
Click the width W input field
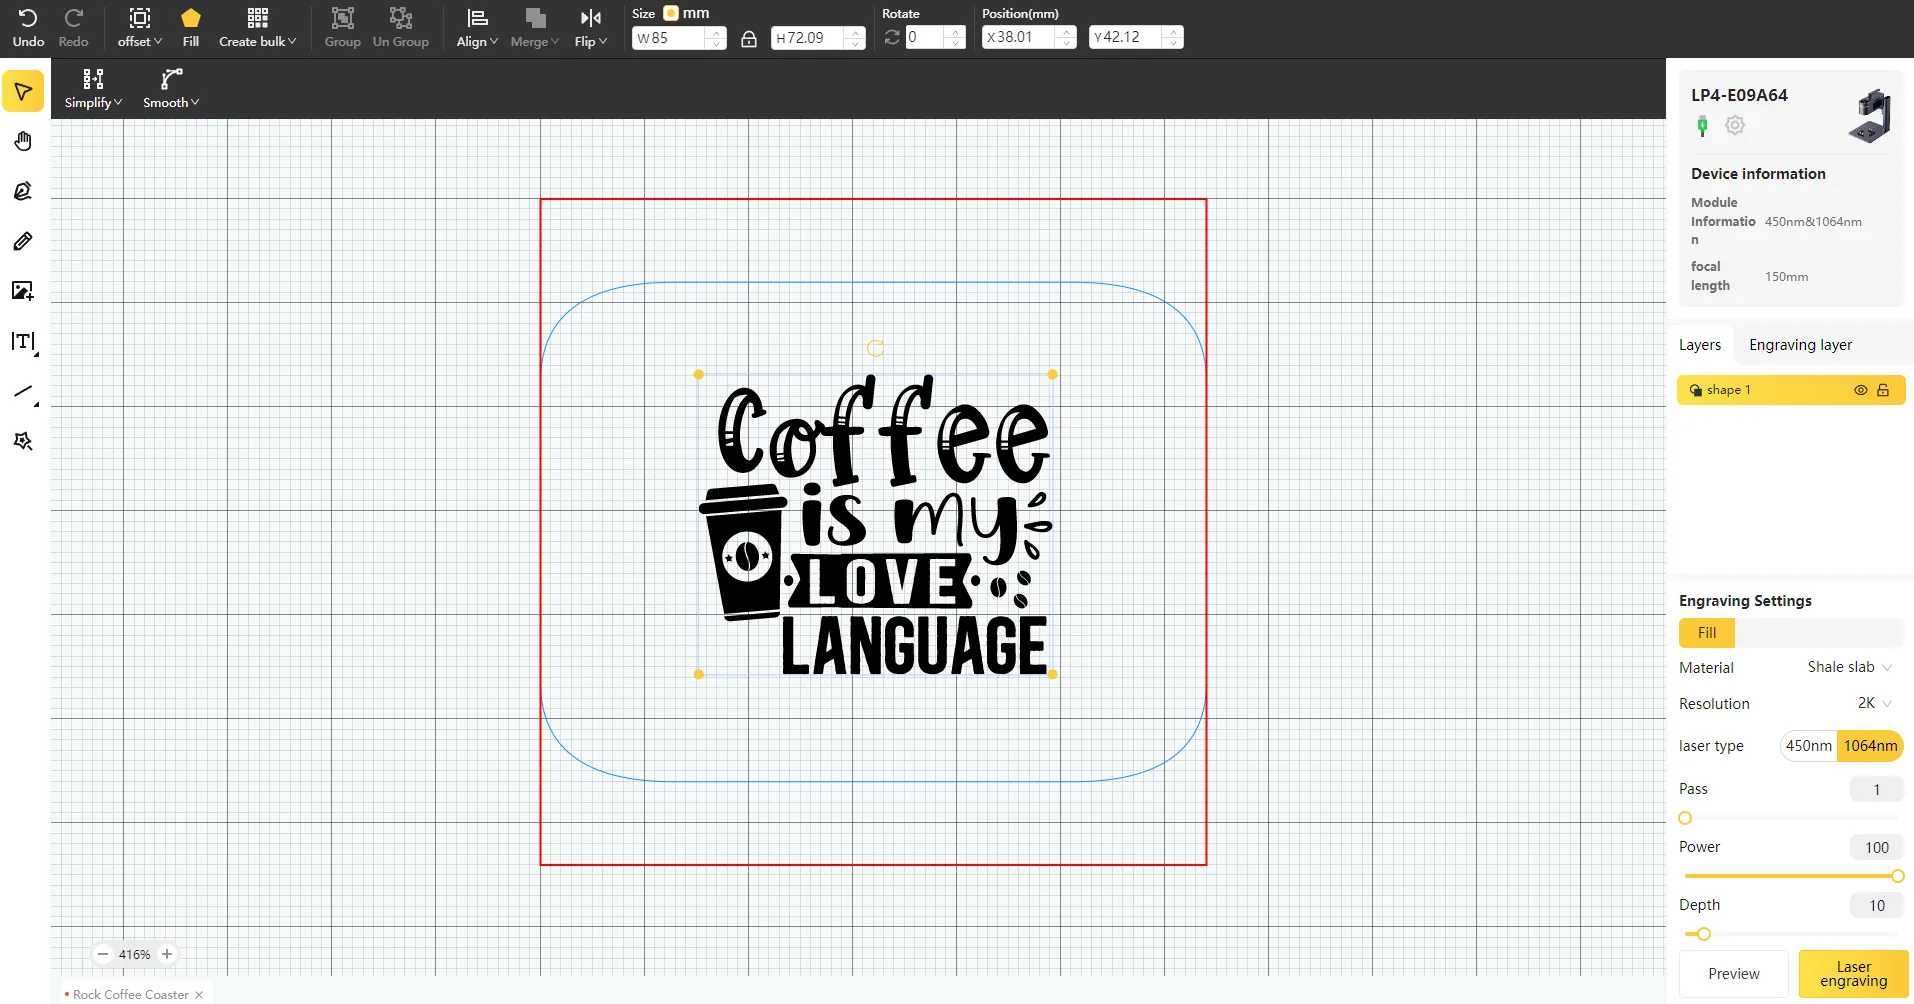671,38
